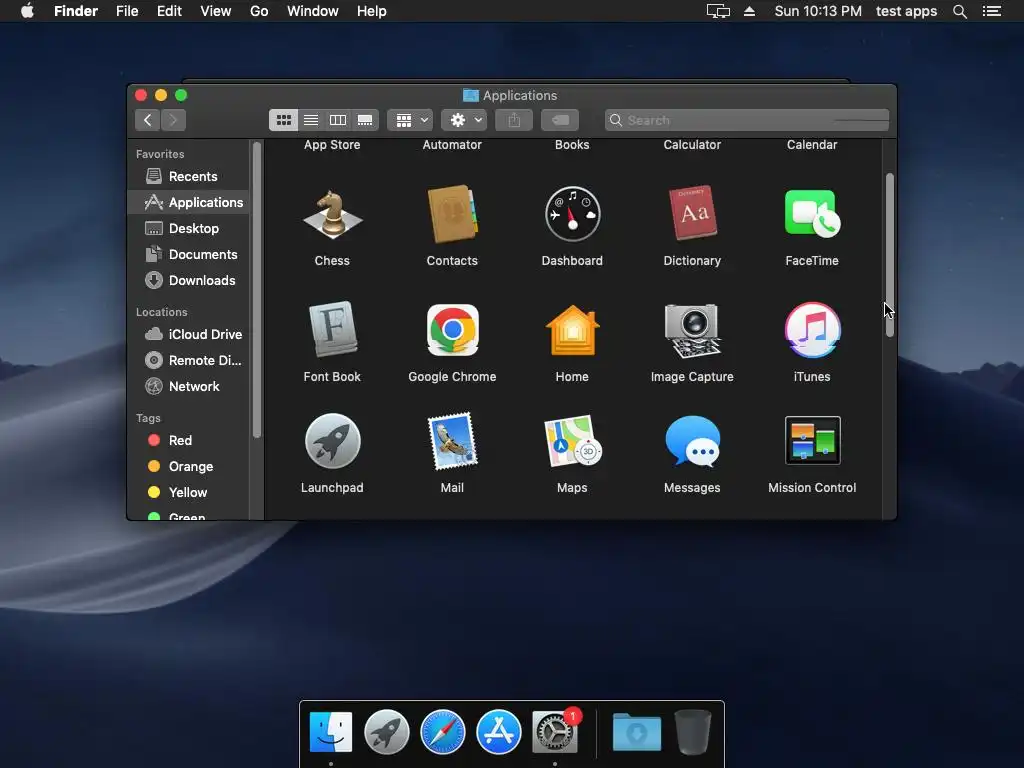Open the Window menu
1024x768 pixels.
[313, 11]
